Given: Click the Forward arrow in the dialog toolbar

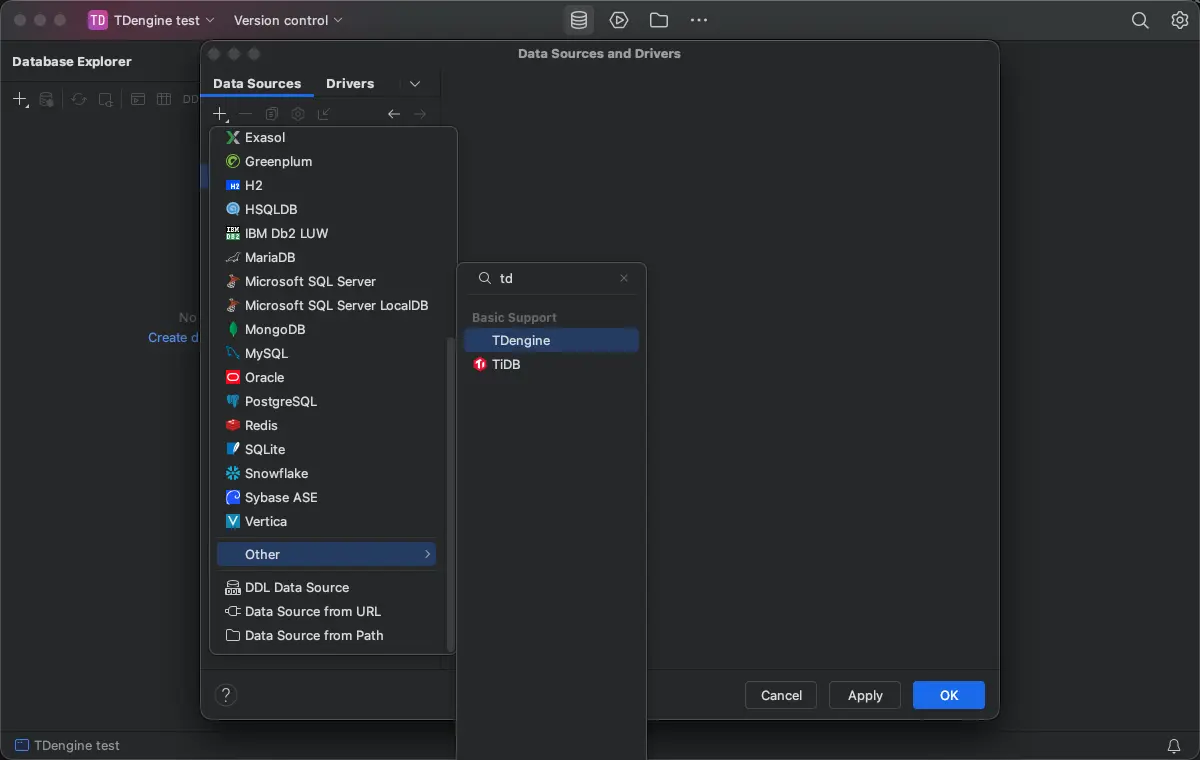Looking at the screenshot, I should click(x=420, y=114).
